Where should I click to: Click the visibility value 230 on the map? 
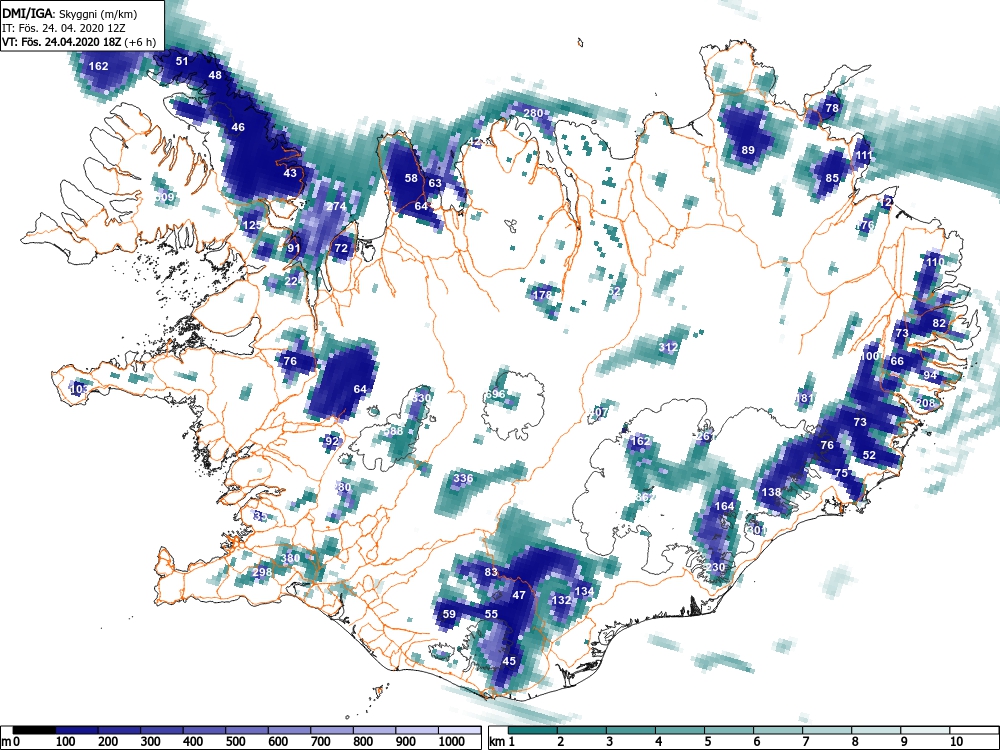click(x=716, y=567)
